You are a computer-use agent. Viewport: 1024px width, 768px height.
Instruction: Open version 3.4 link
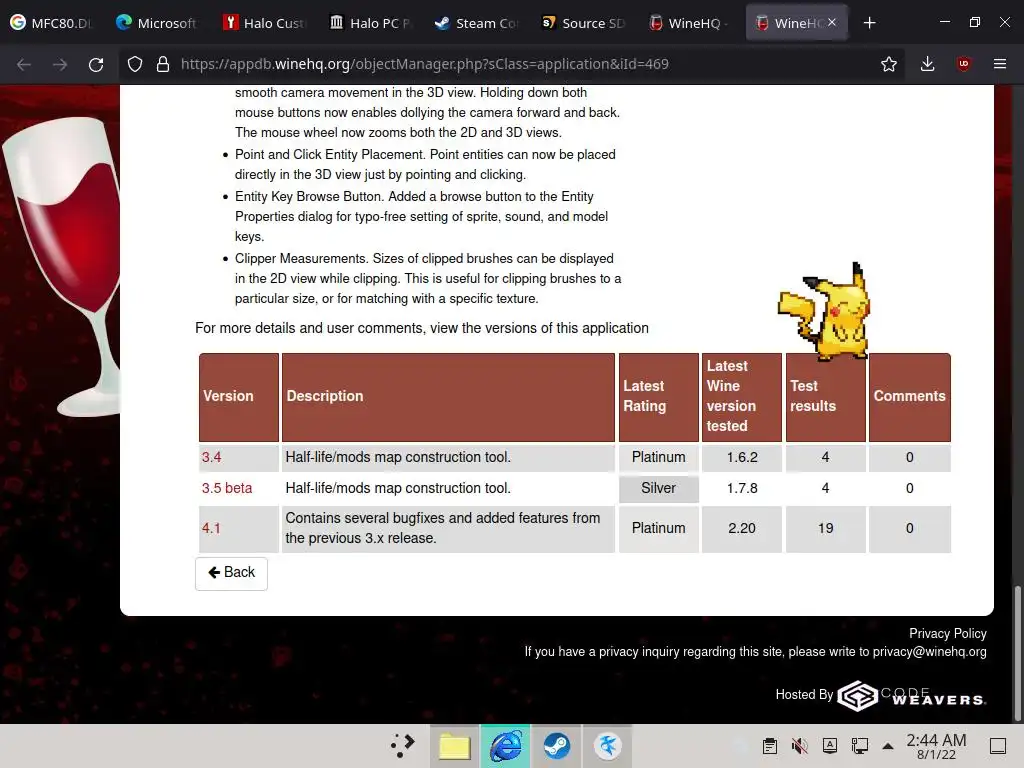coord(211,457)
